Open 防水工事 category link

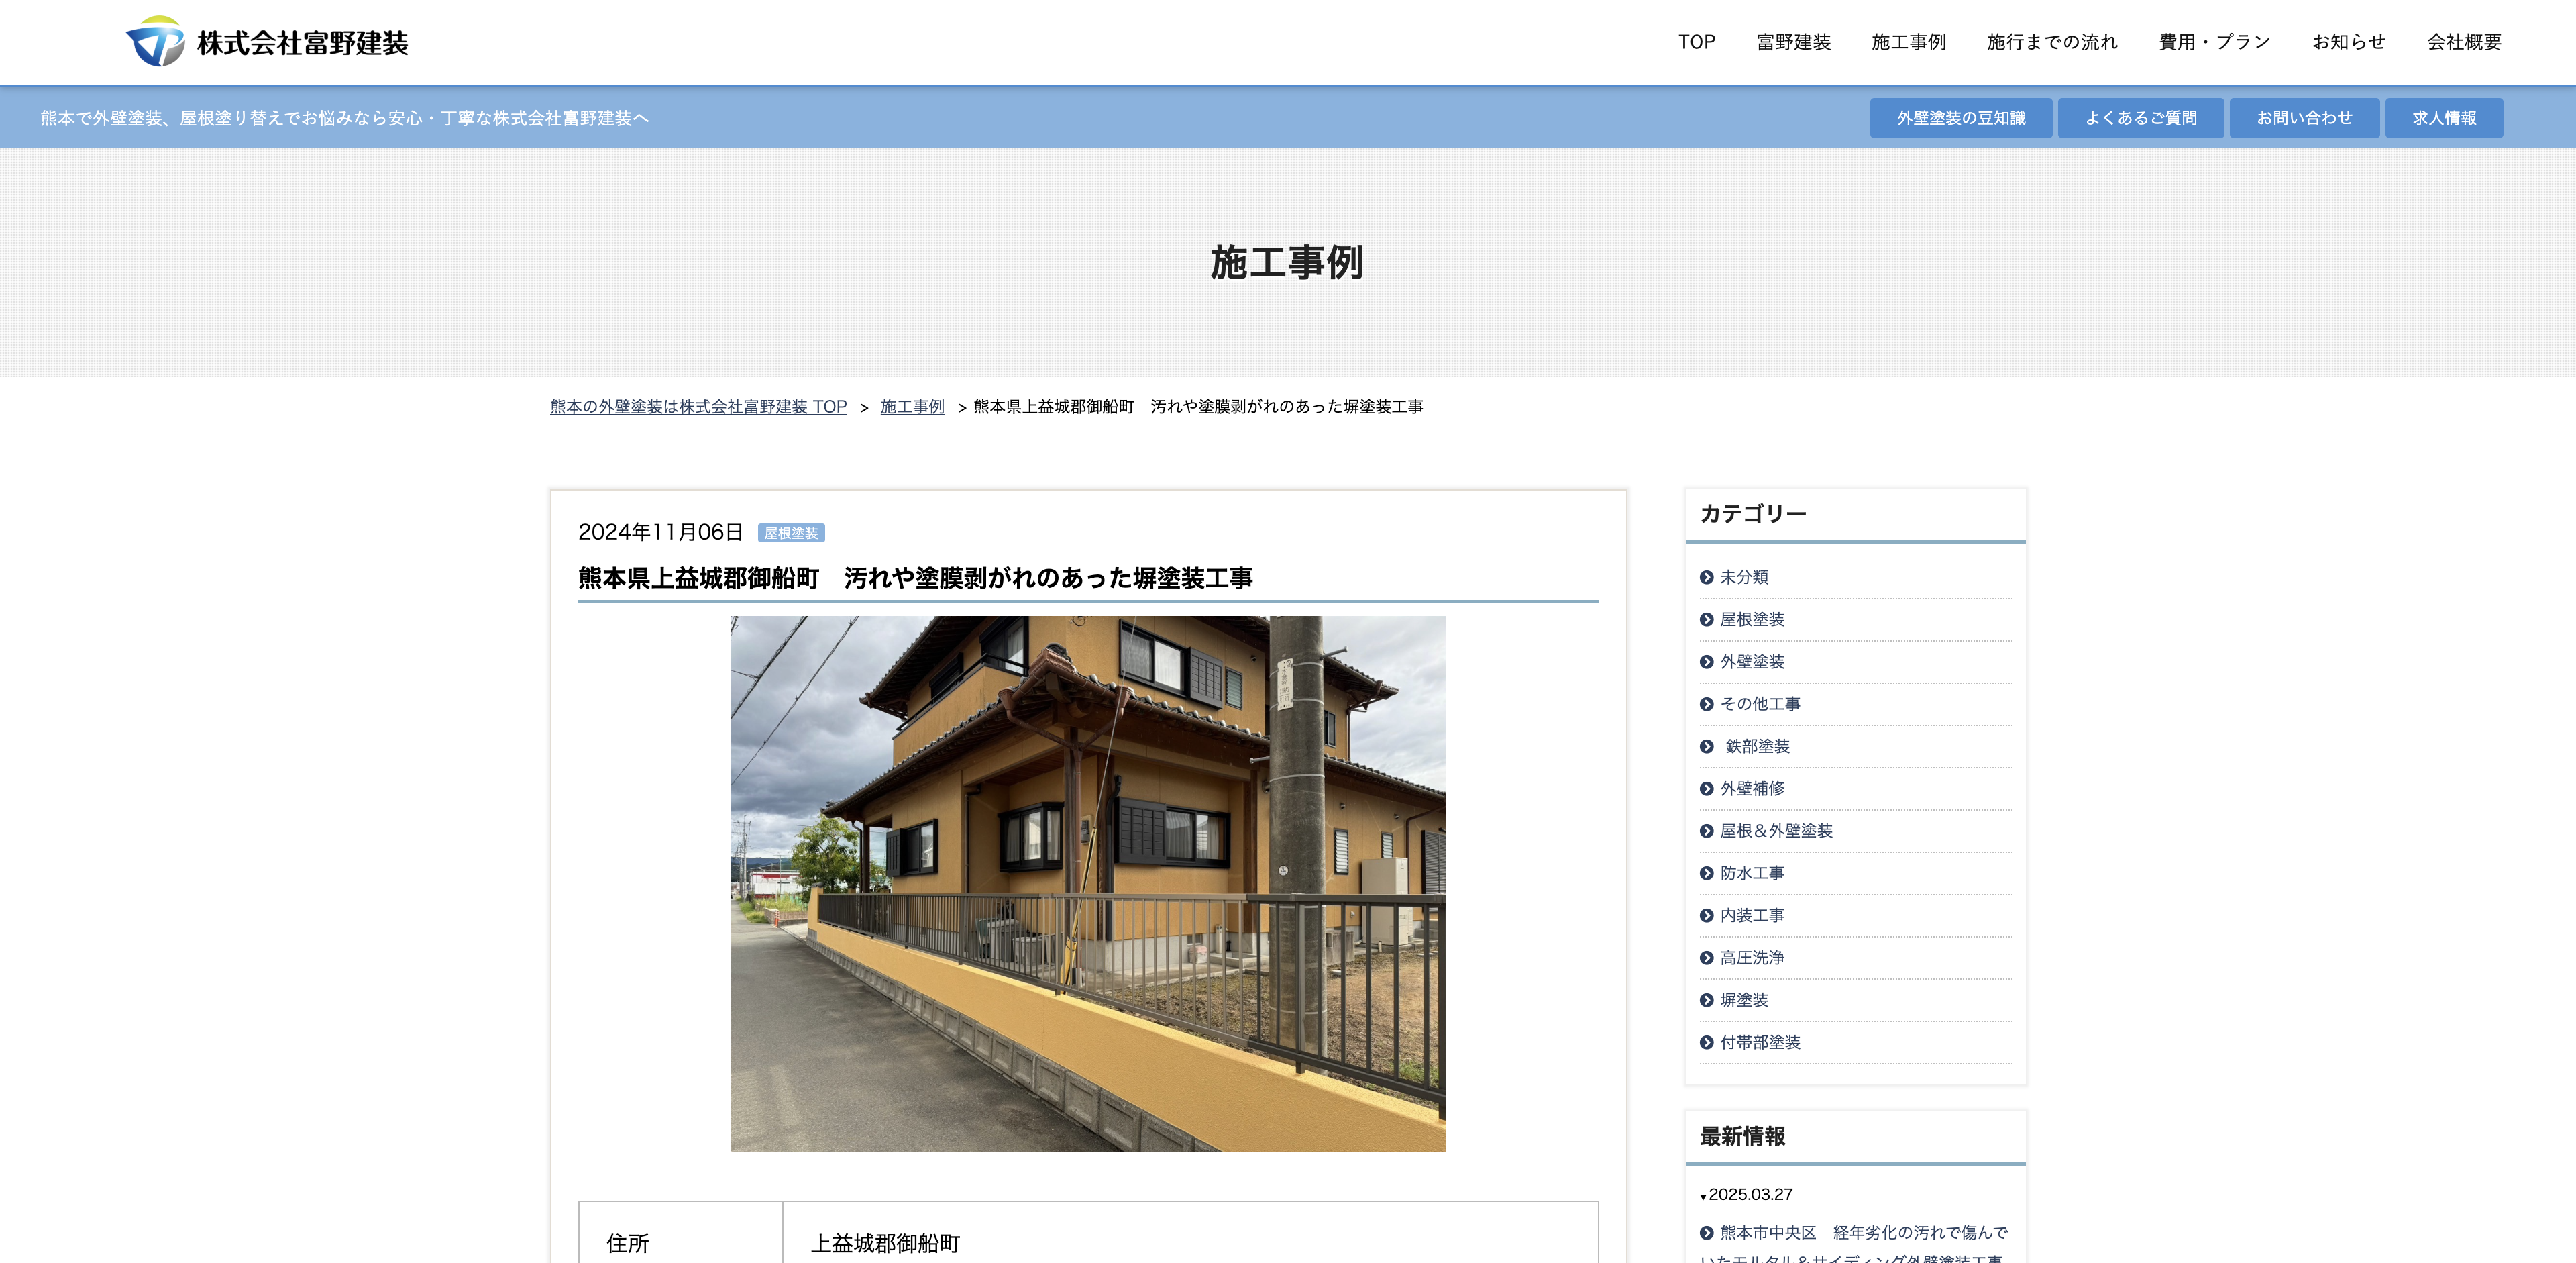point(1751,873)
